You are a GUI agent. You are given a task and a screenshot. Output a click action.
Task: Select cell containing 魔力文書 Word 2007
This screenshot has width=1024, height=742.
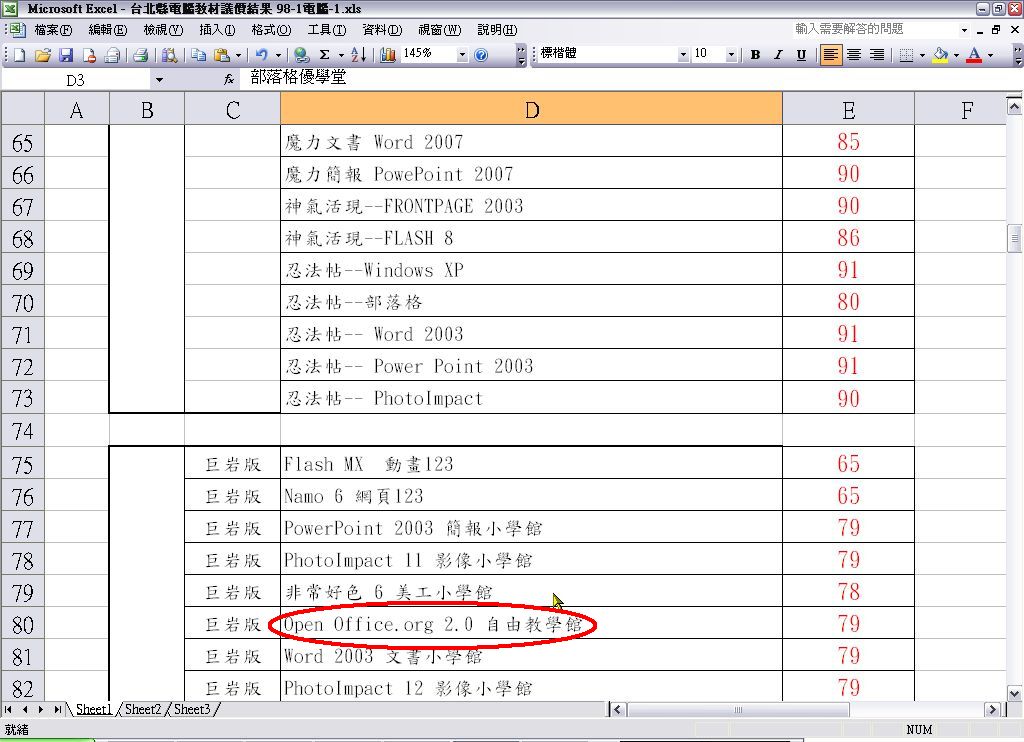(531, 142)
